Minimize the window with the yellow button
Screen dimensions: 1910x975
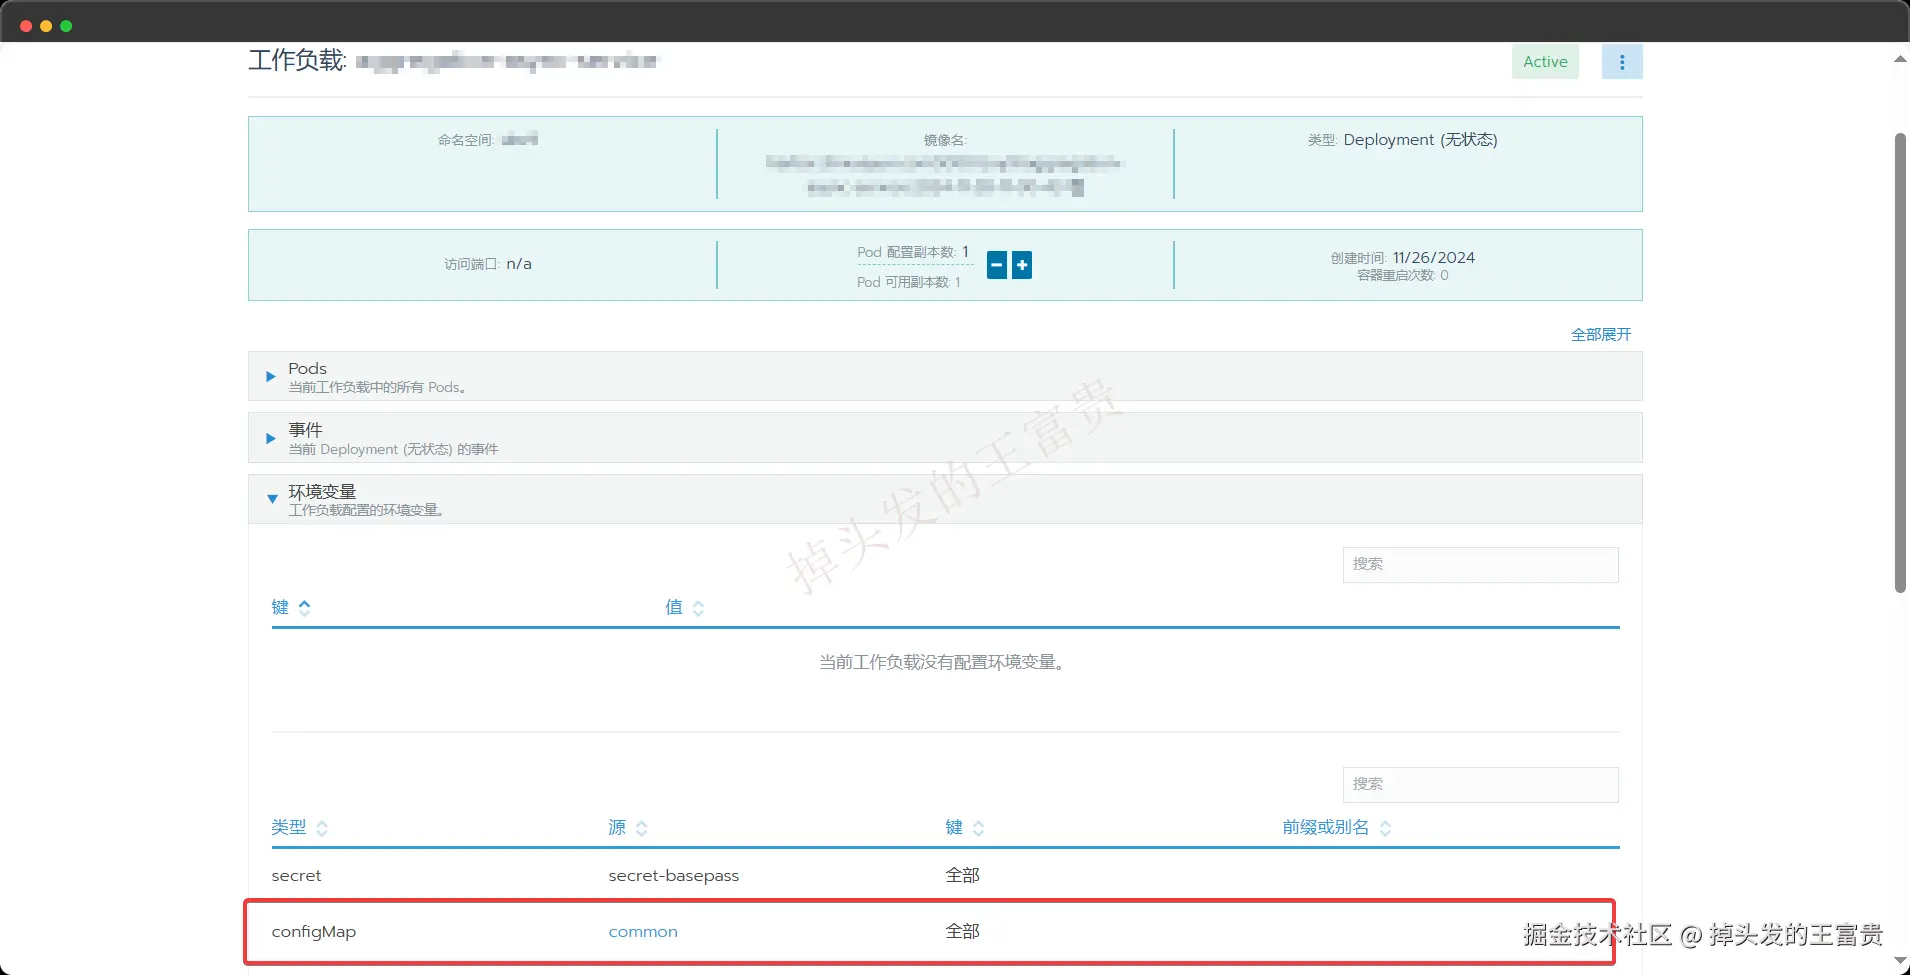pyautogui.click(x=46, y=26)
